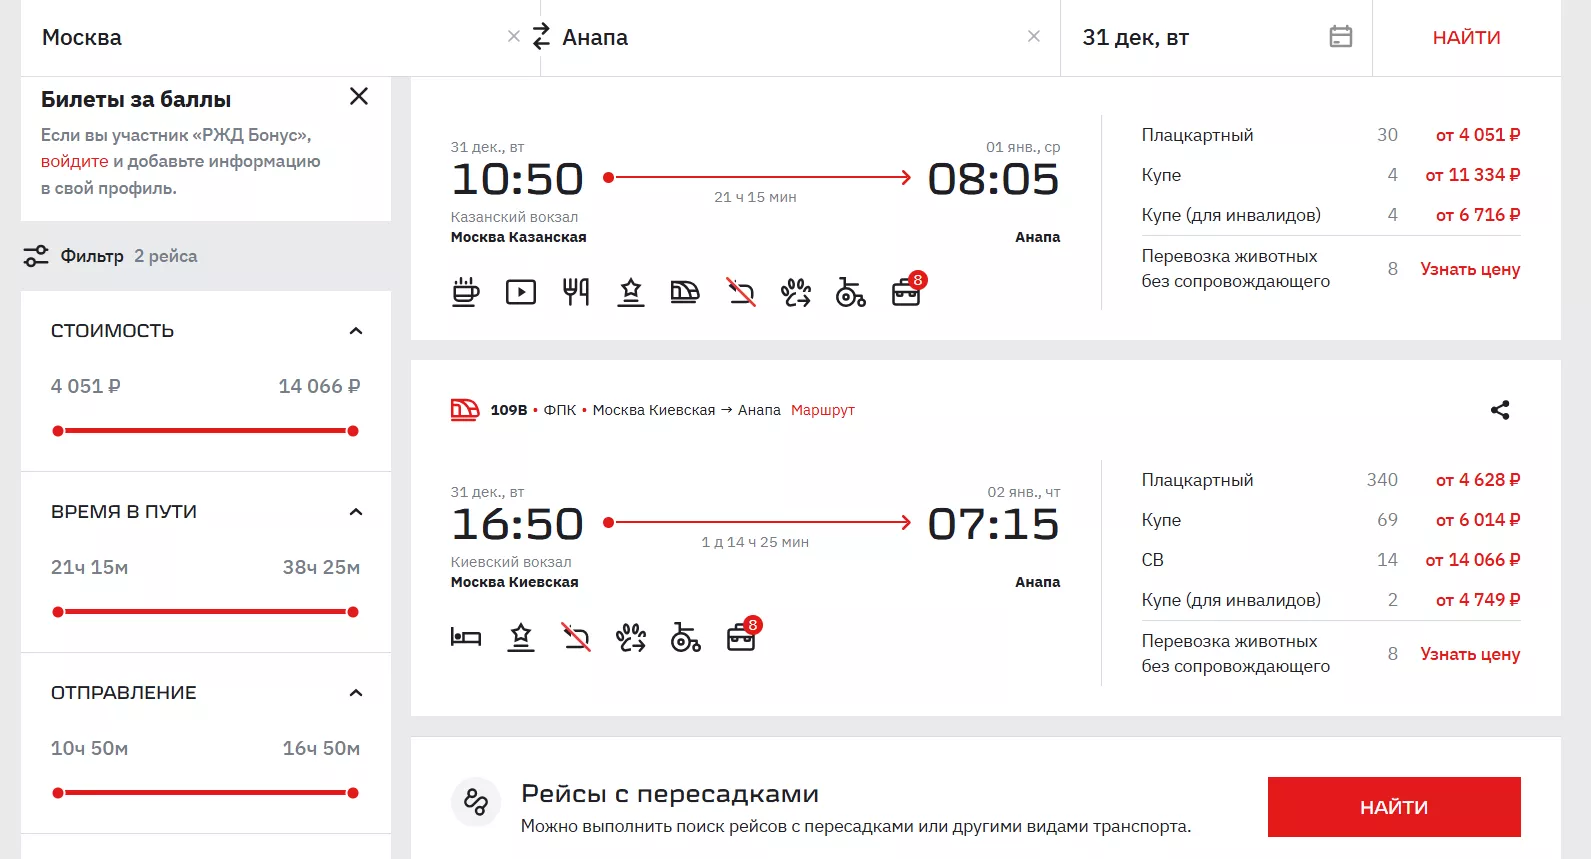Click pet transport paw icon, first train
This screenshot has width=1591, height=859.
point(796,292)
